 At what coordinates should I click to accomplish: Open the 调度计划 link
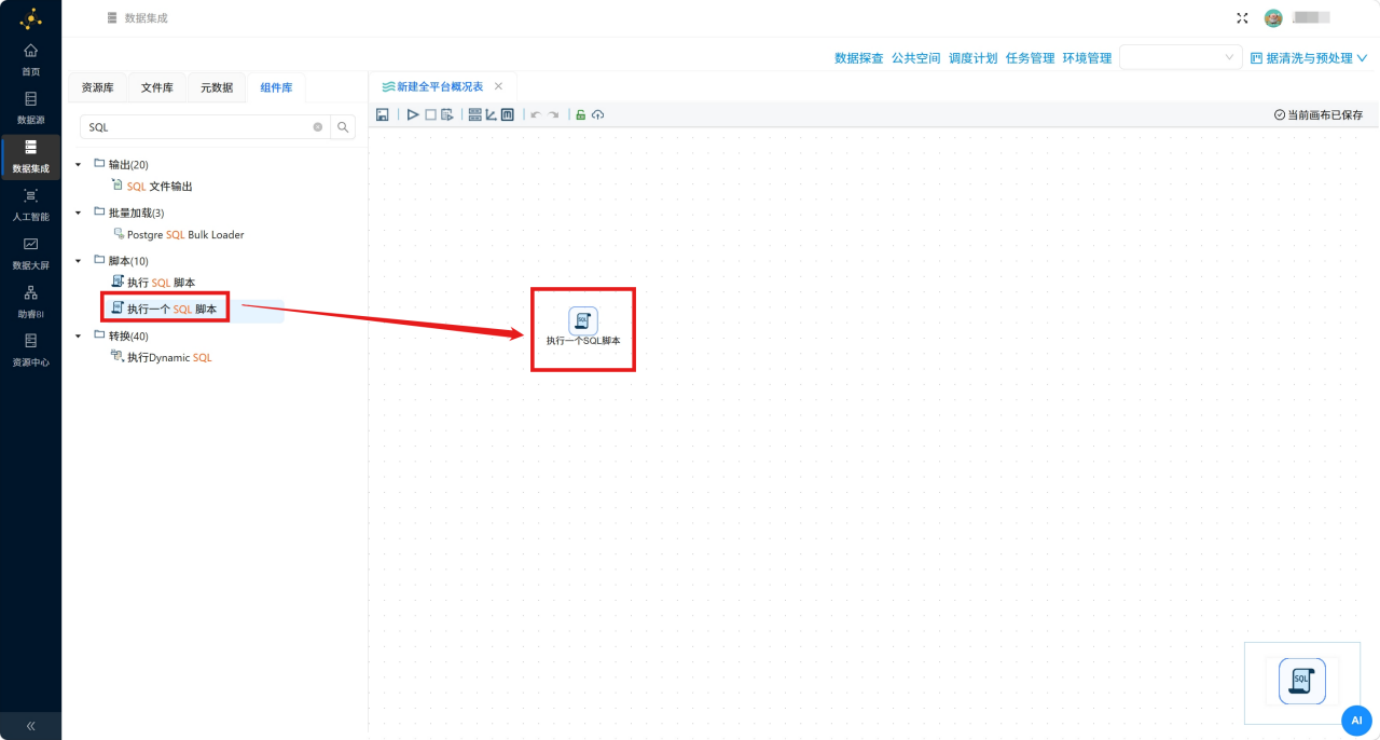point(973,58)
